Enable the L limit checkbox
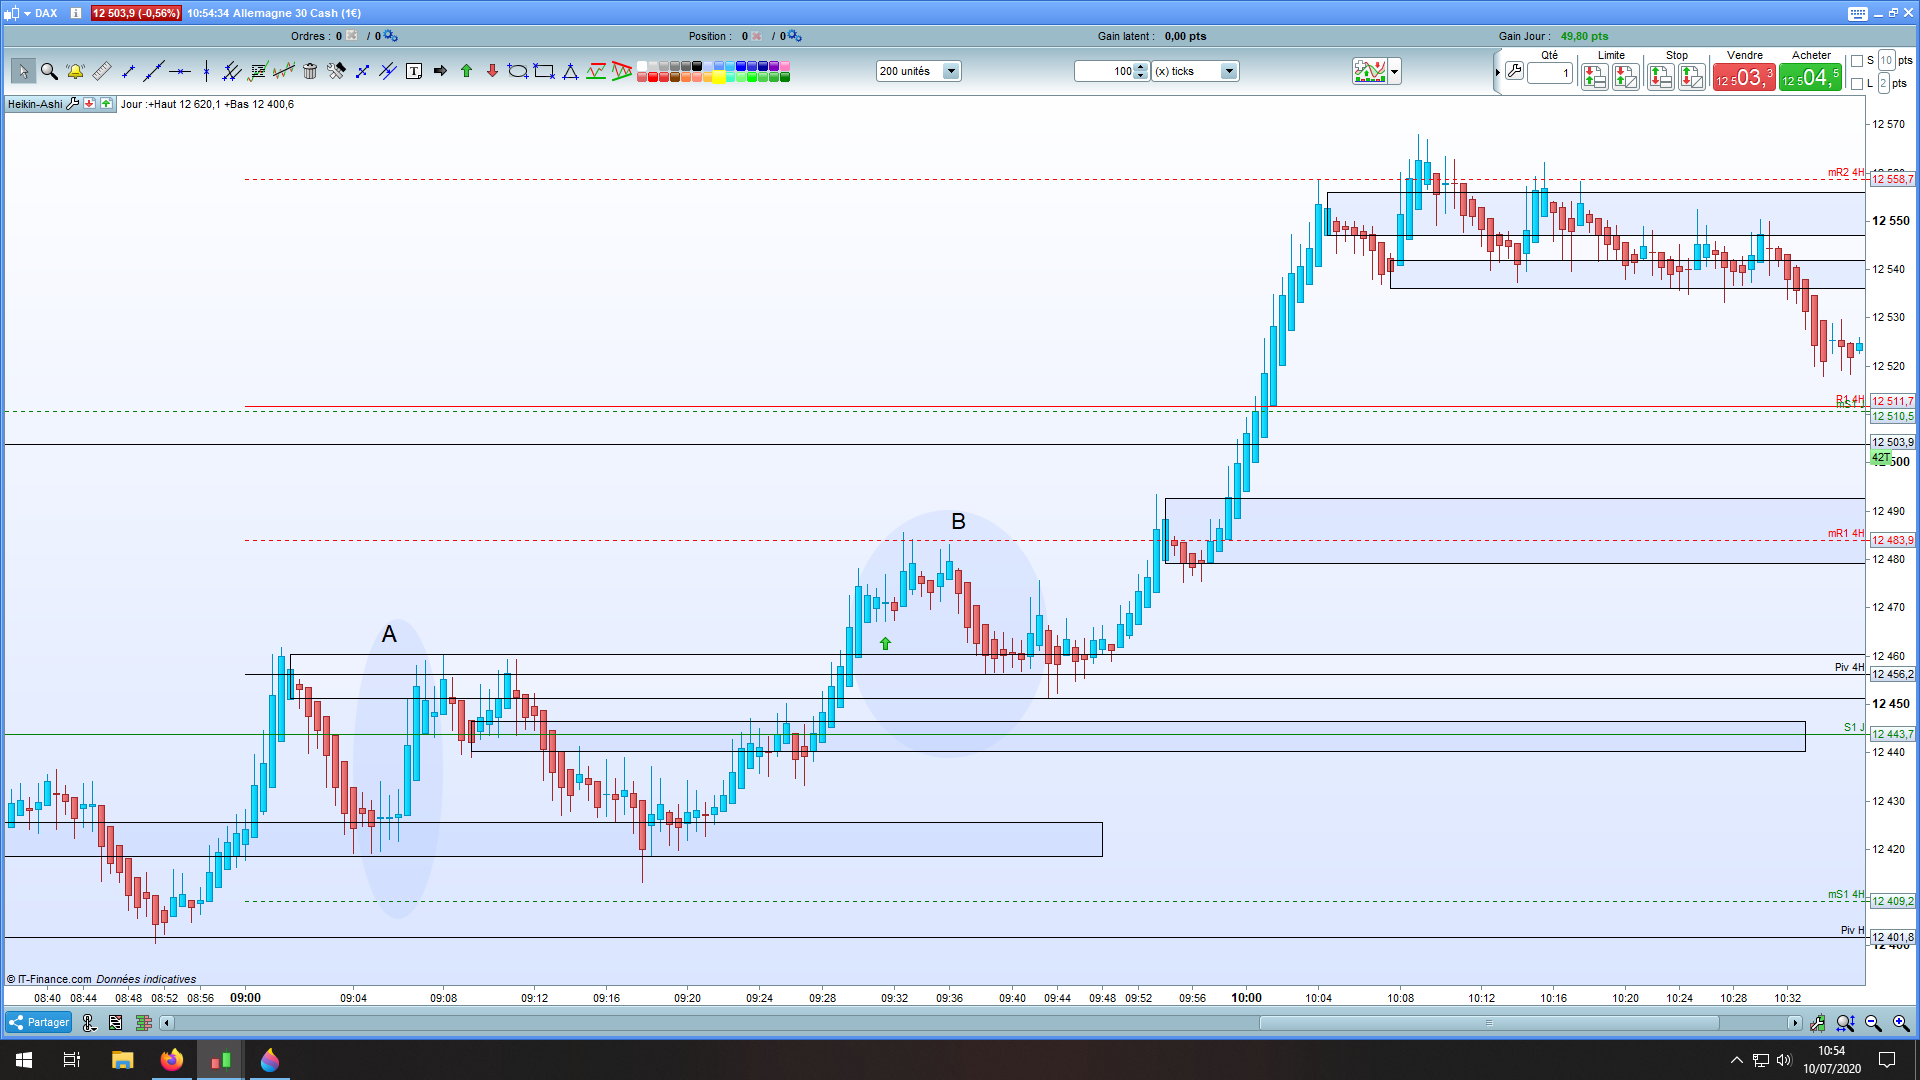Viewport: 1920px width, 1080px height. pos(1857,84)
